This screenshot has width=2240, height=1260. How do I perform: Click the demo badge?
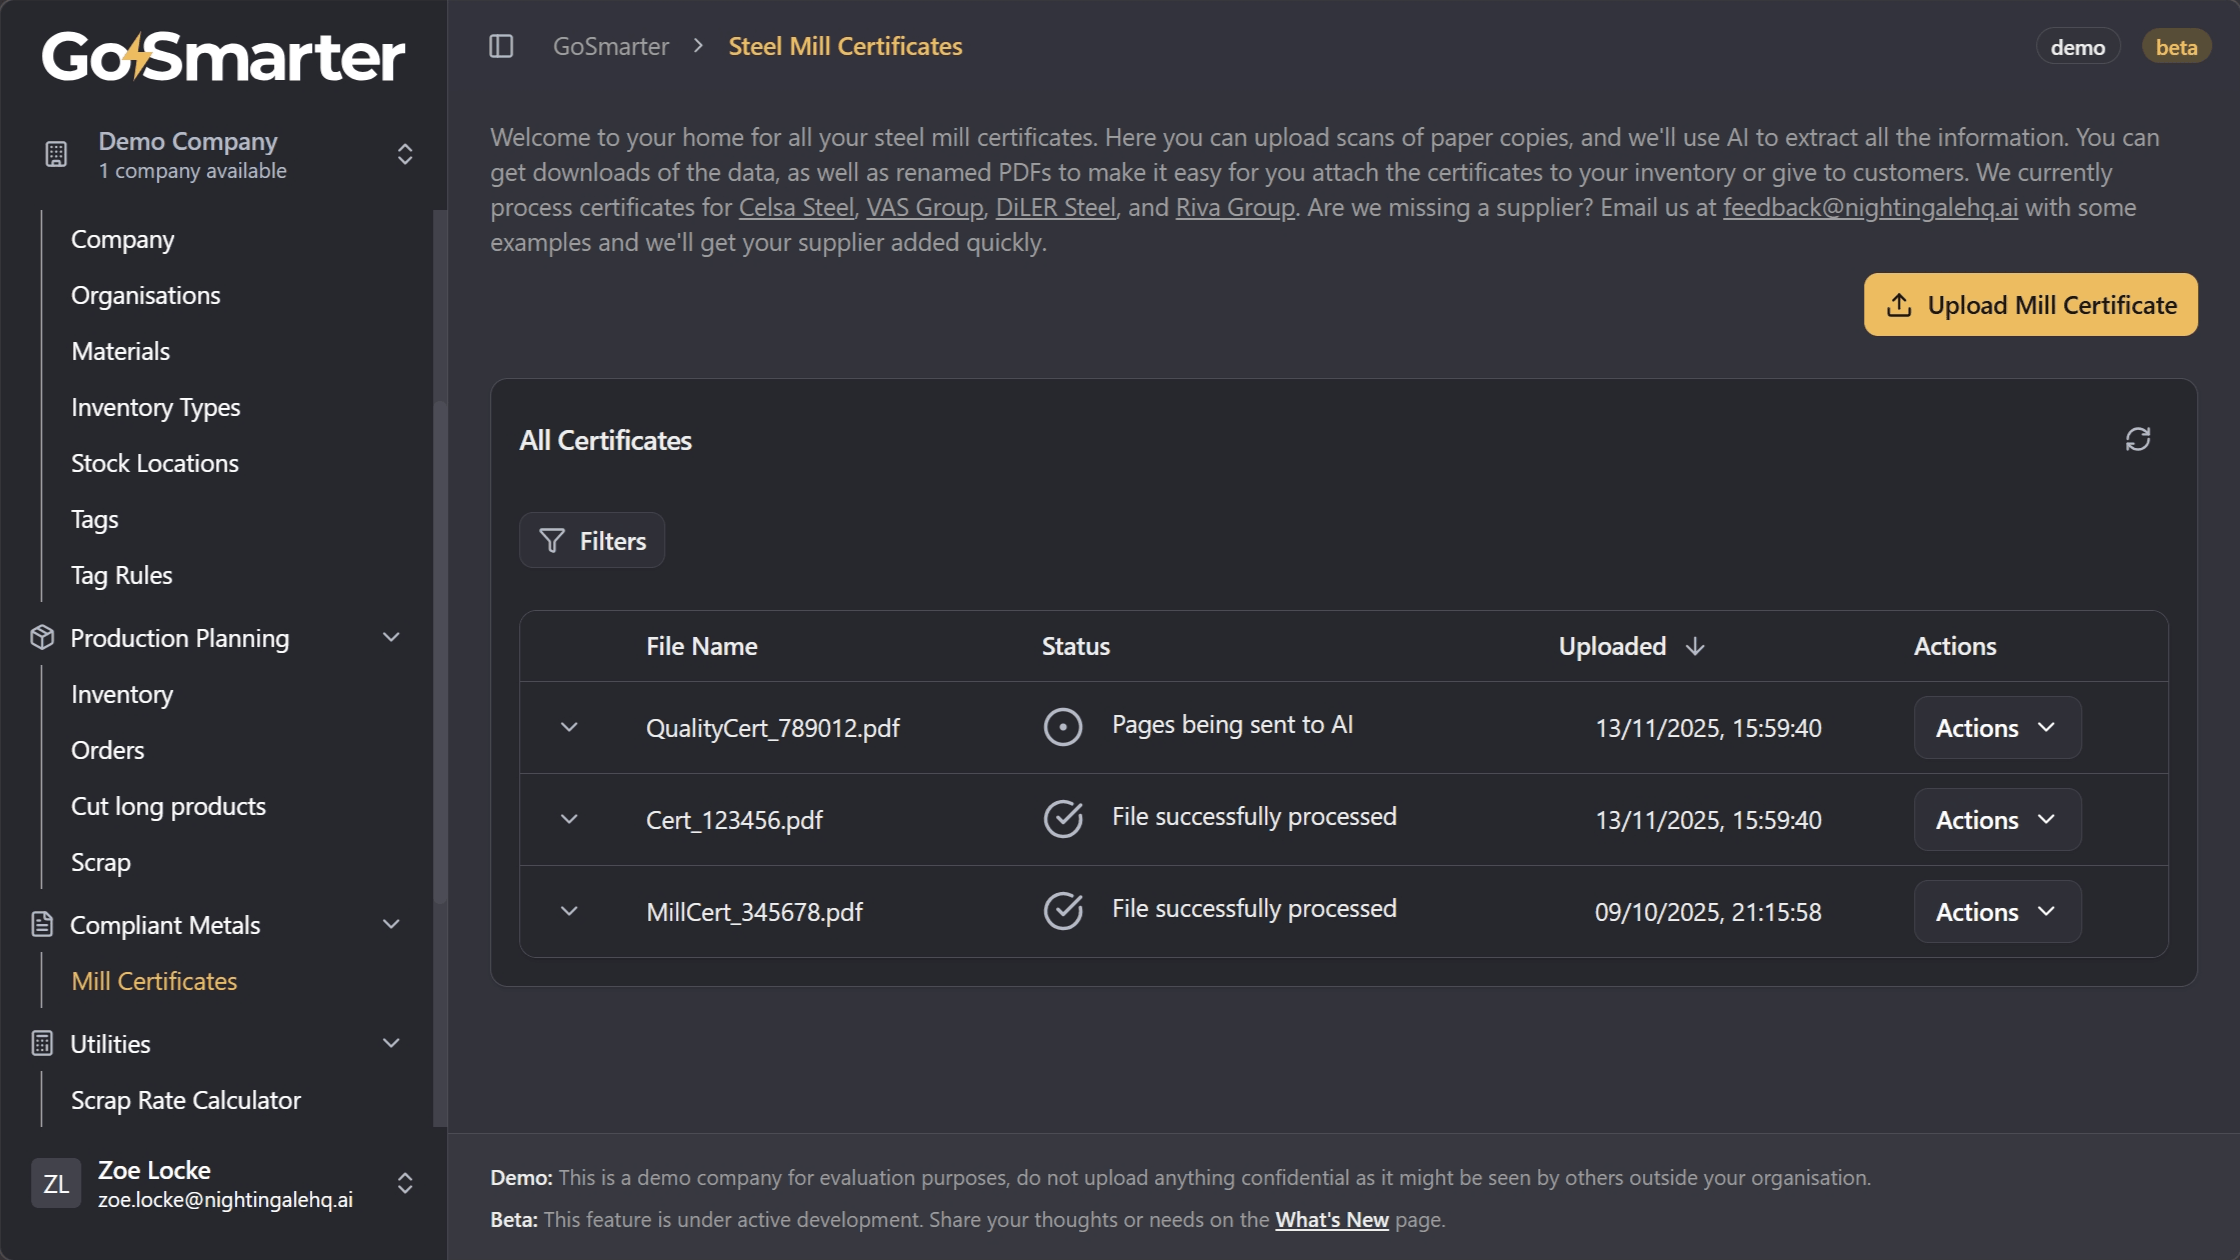point(2078,46)
